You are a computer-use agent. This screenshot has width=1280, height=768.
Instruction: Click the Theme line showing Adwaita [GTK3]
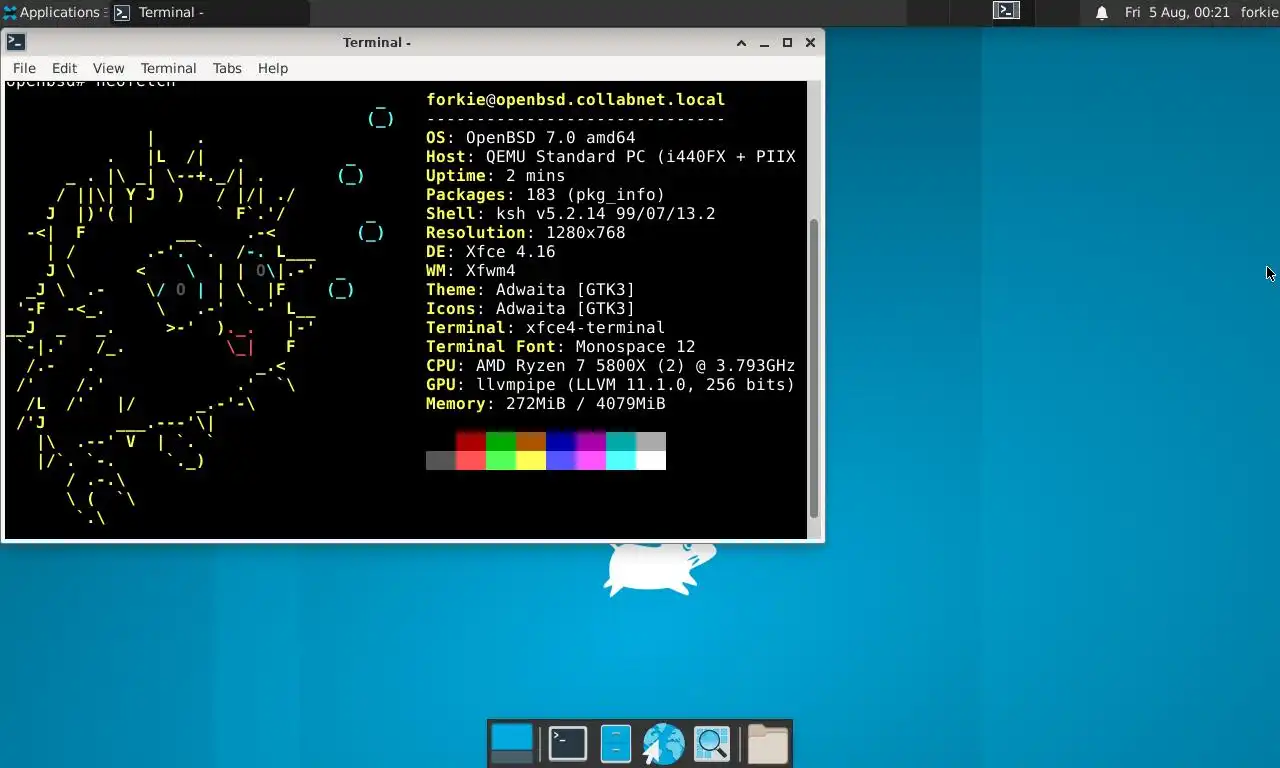(x=531, y=289)
